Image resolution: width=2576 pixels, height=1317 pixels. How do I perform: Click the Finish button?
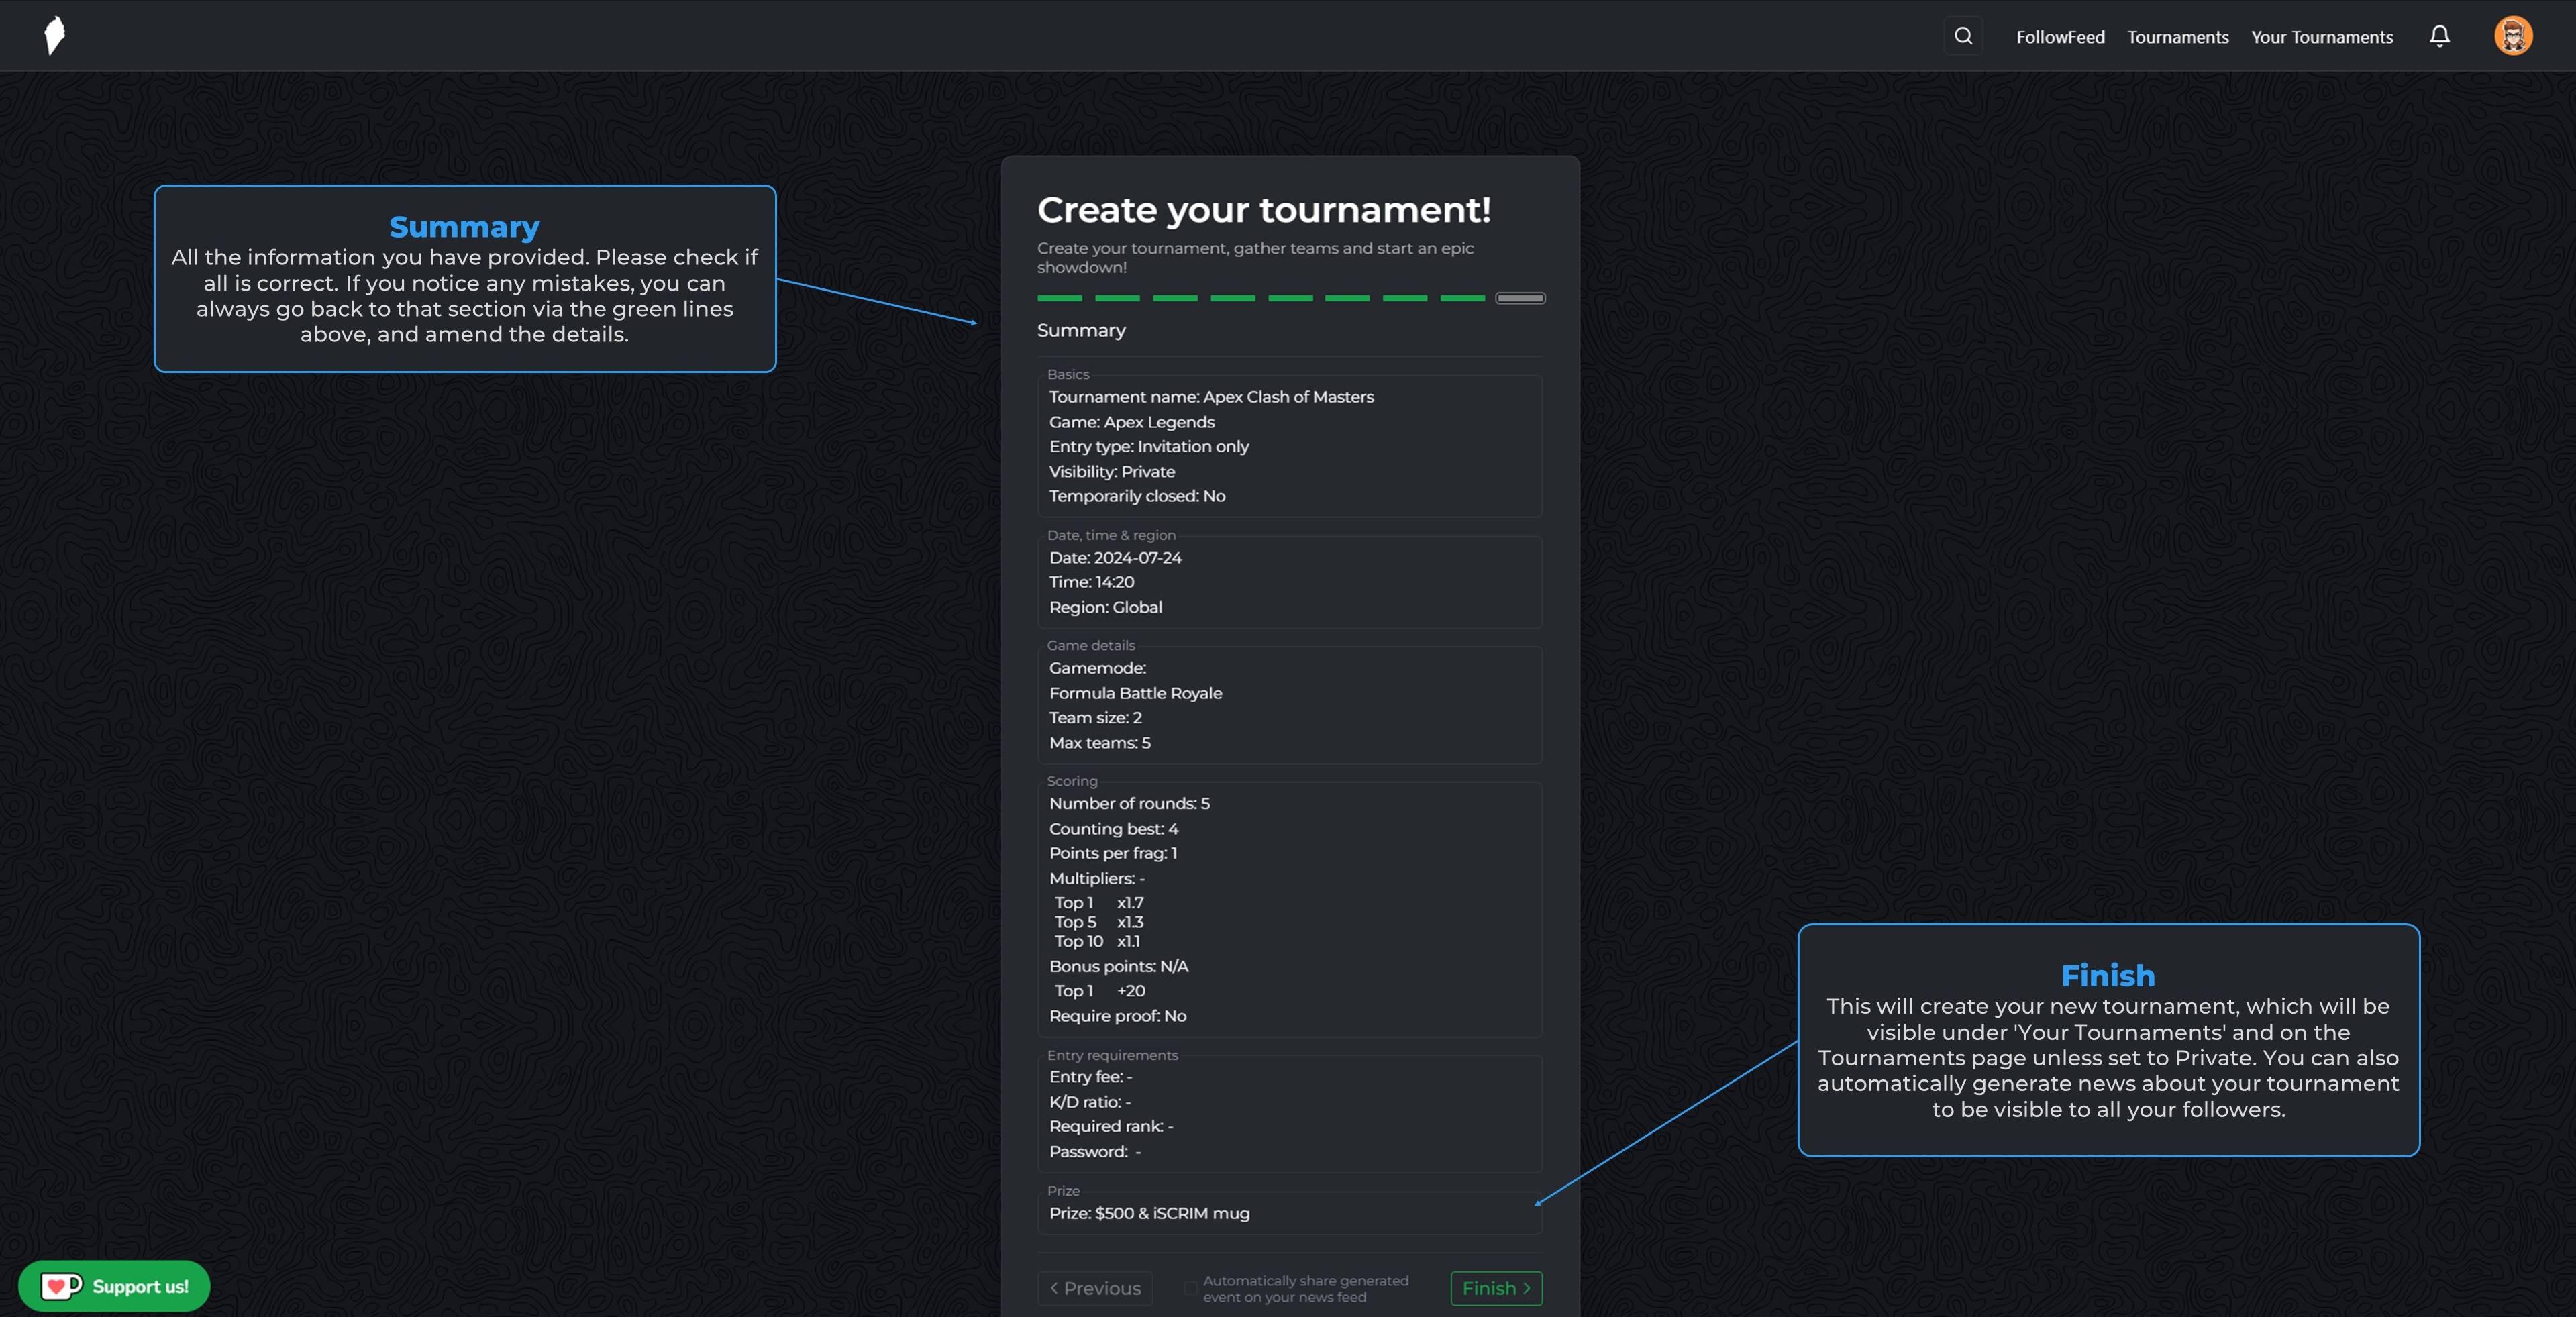pyautogui.click(x=1496, y=1288)
